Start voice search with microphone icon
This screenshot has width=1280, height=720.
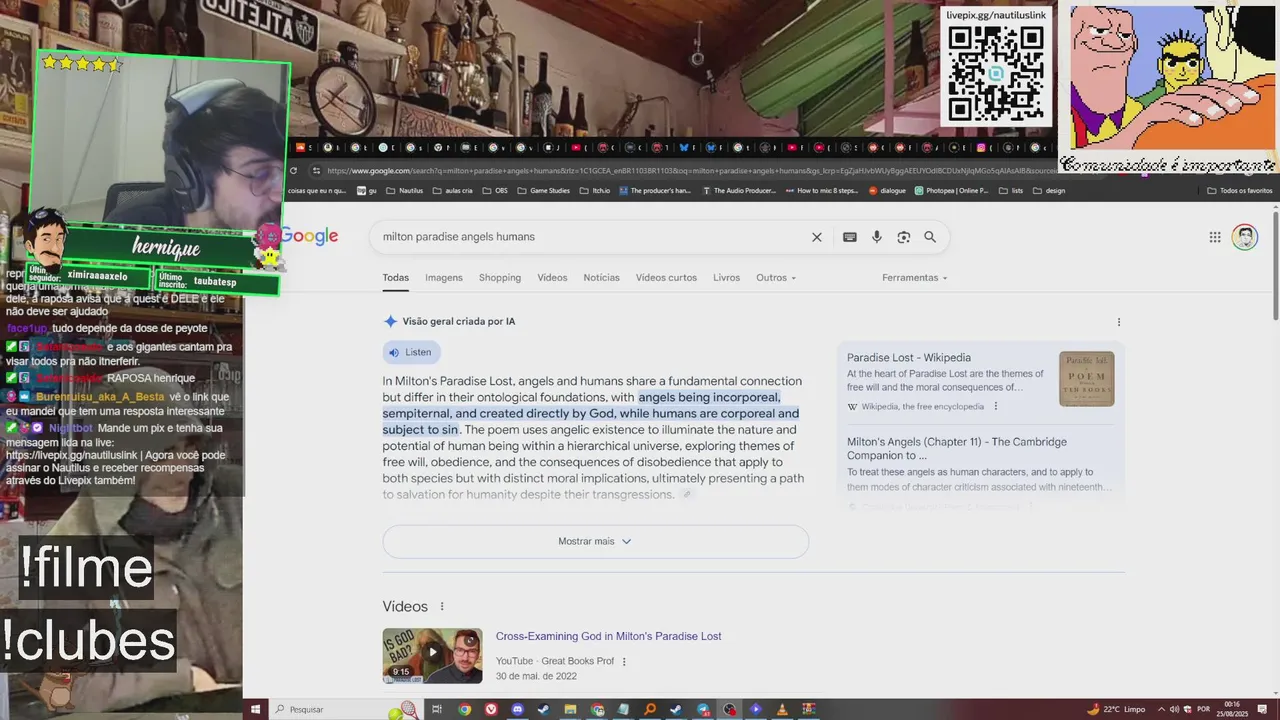(x=876, y=237)
